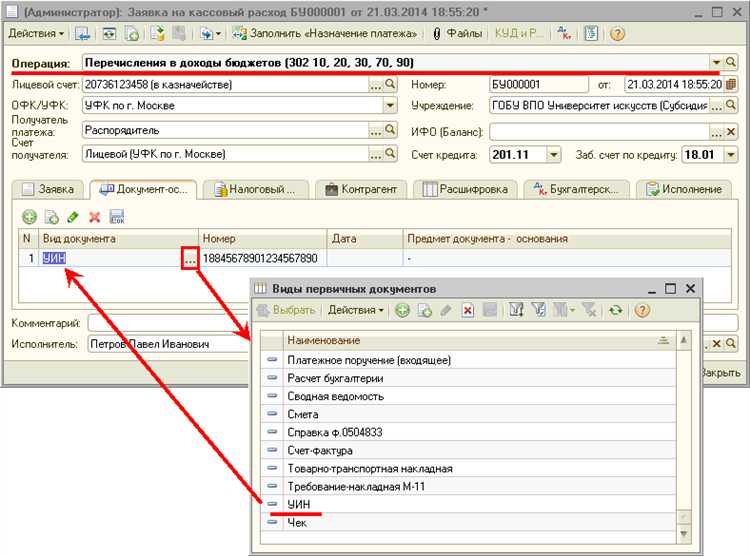The width and height of the screenshot is (750, 556).
Task: Click green add-row icon in document table toolbar
Action: [29, 216]
